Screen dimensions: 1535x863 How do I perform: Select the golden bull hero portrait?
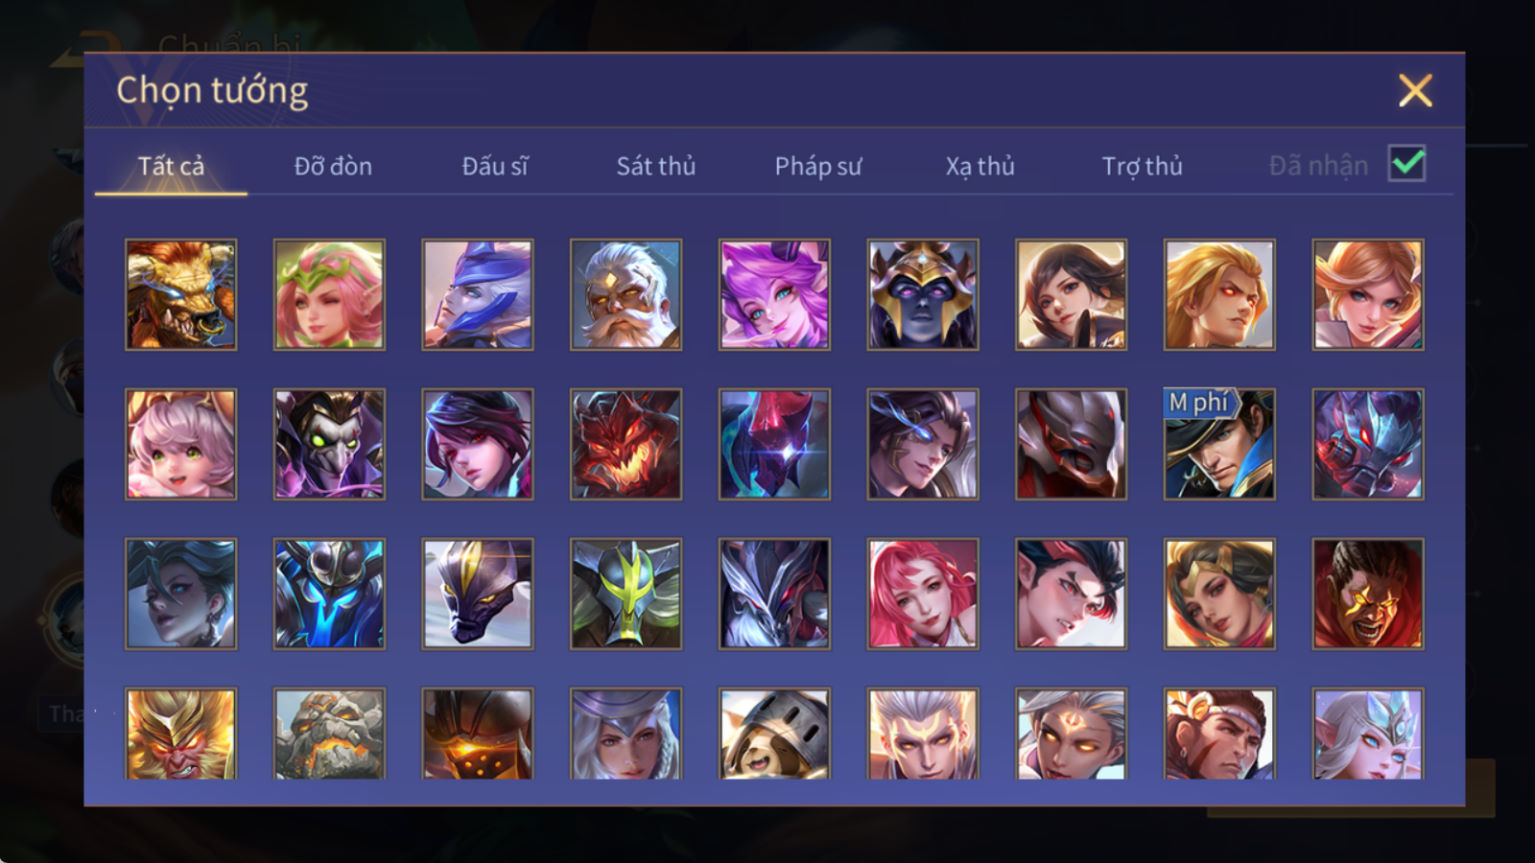coord(181,294)
